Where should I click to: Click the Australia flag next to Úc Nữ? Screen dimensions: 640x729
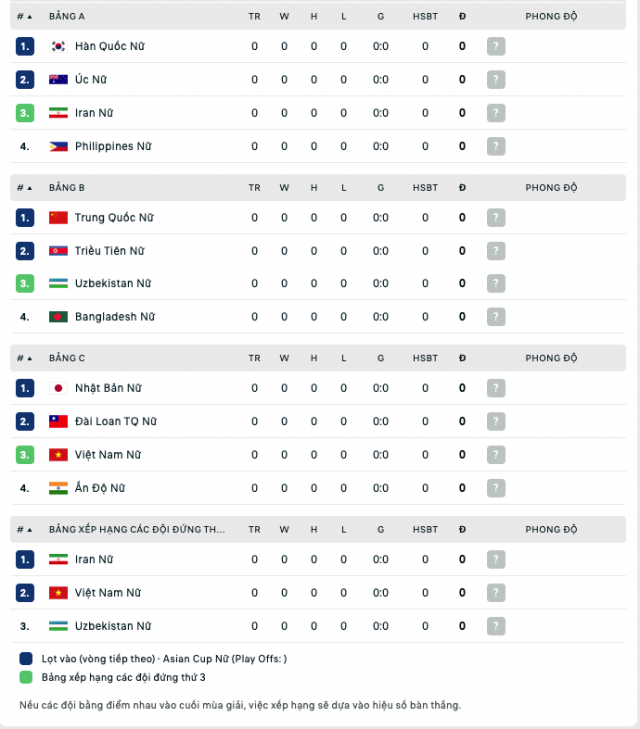click(x=58, y=80)
